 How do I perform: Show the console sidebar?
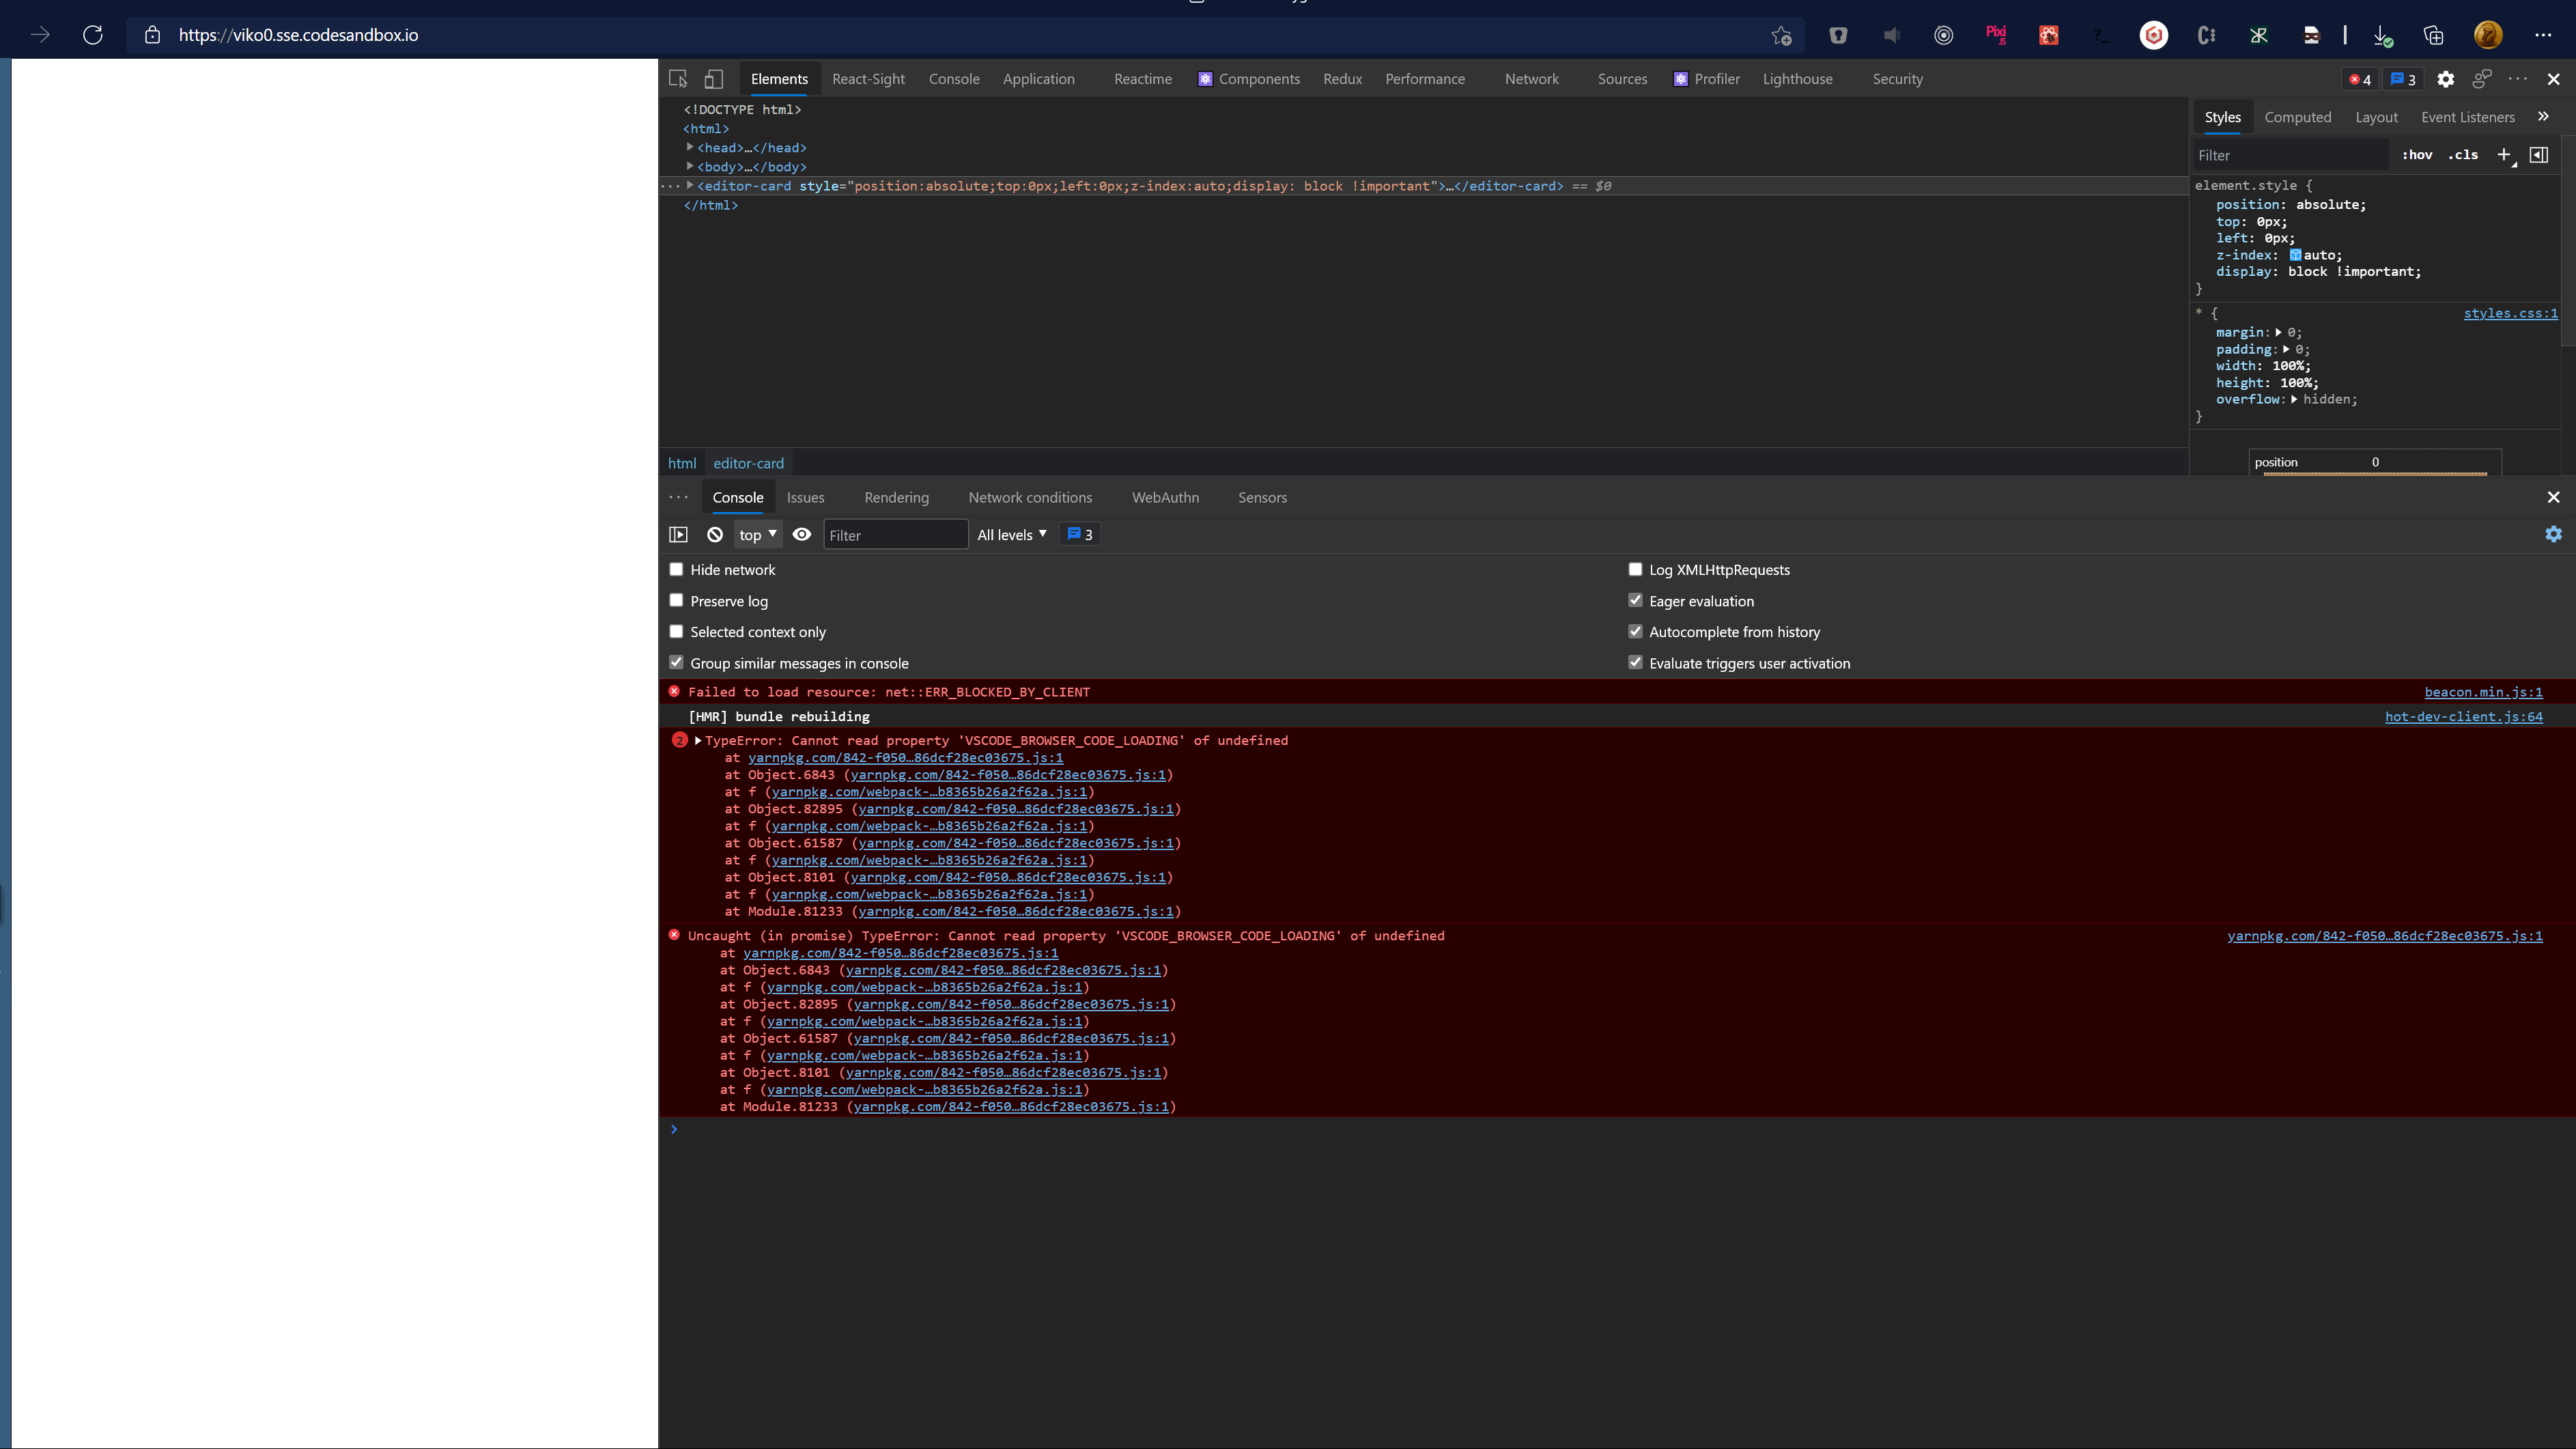(x=679, y=534)
